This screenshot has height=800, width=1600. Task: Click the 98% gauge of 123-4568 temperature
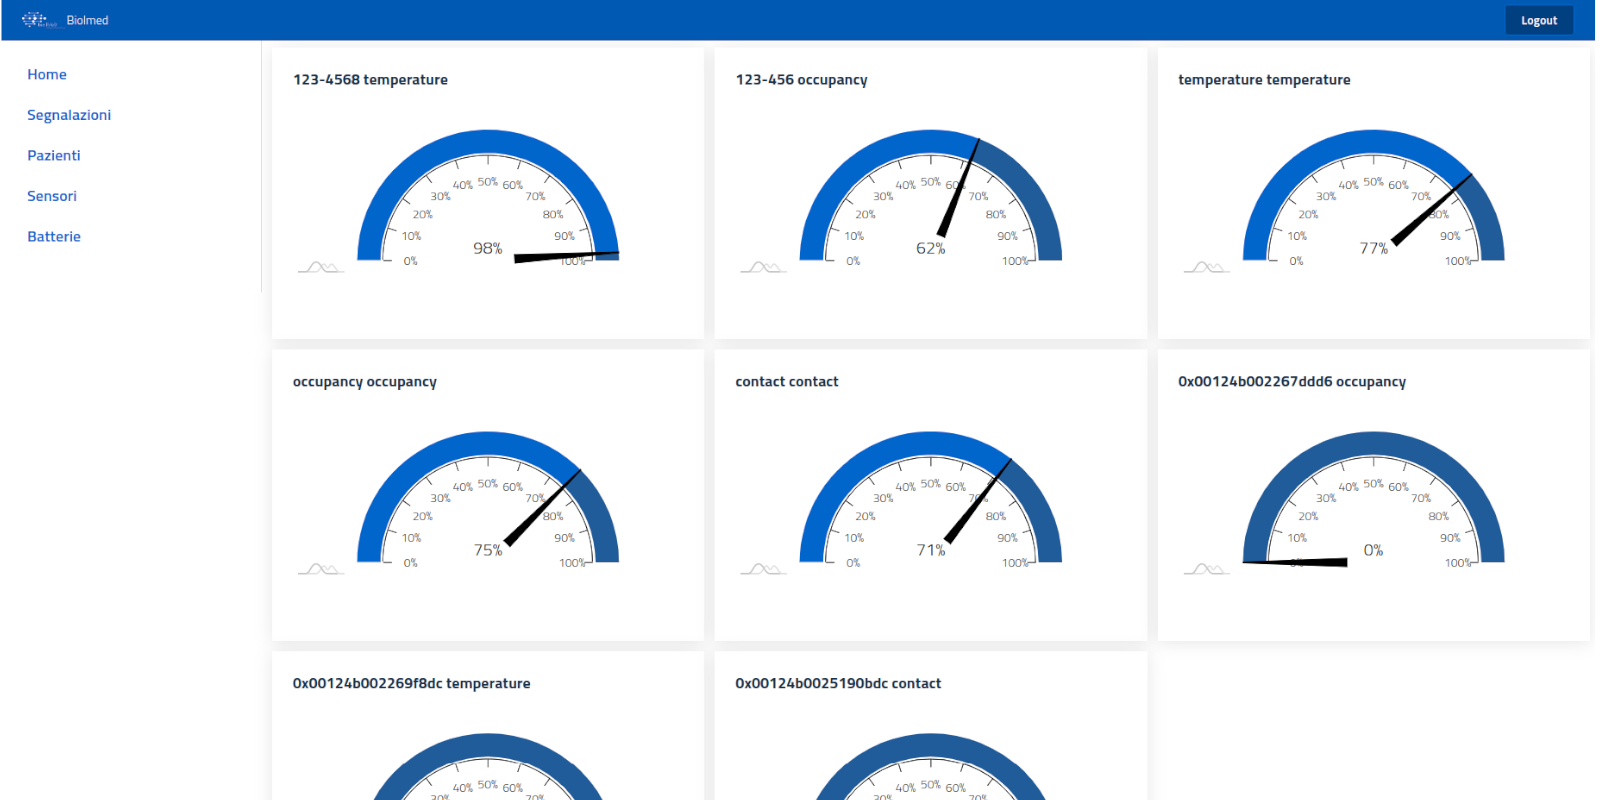[488, 248]
